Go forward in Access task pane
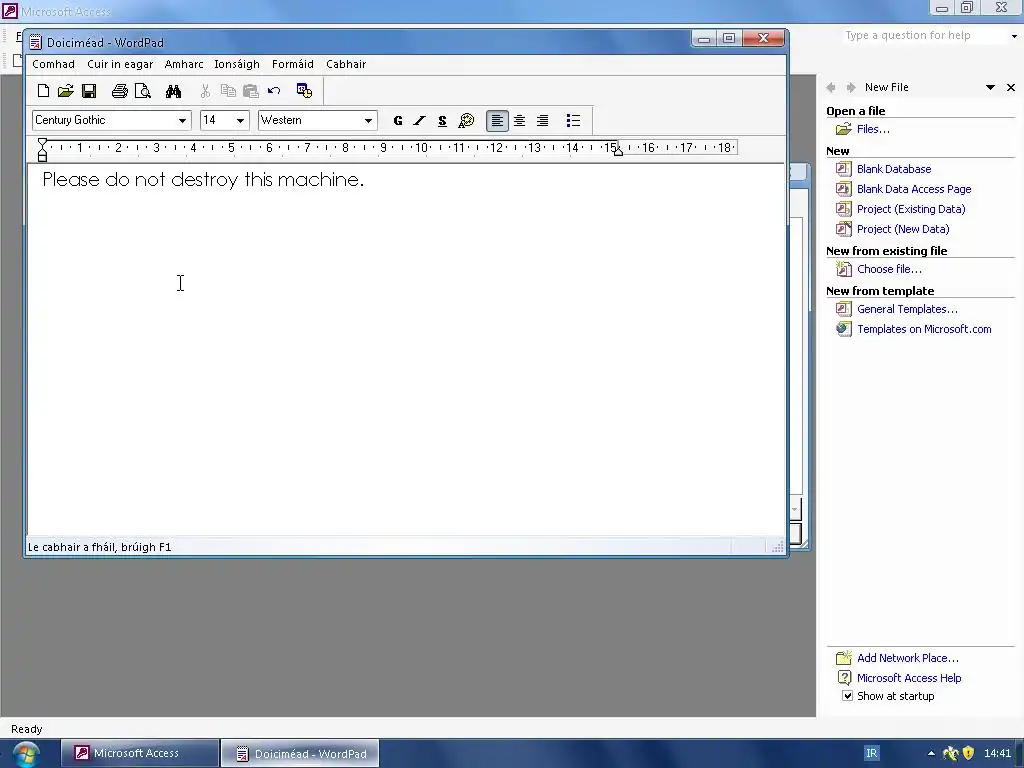Image resolution: width=1024 pixels, height=768 pixels. 850,87
